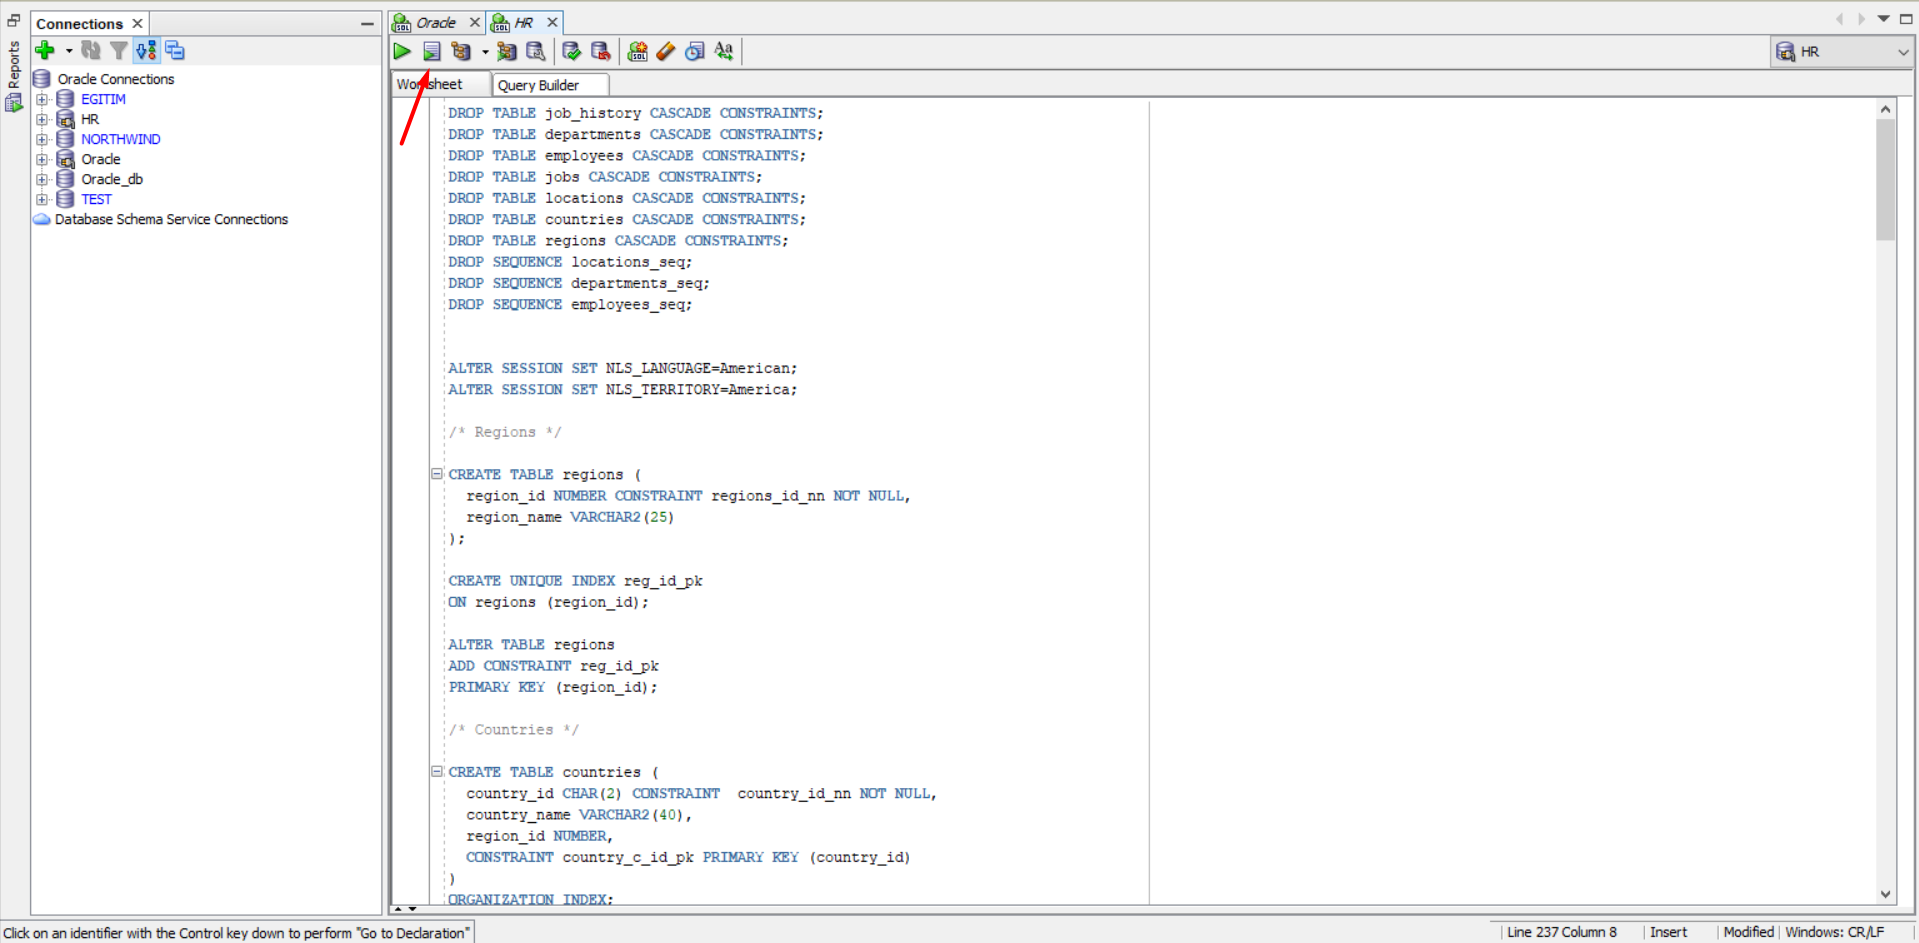Image resolution: width=1919 pixels, height=943 pixels.
Task: Open the editor tab list dropdown arrow
Action: coord(1884,19)
